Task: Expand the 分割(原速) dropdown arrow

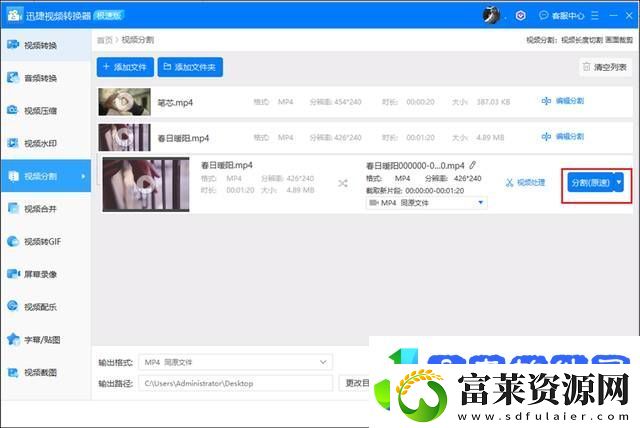Action: [619, 182]
